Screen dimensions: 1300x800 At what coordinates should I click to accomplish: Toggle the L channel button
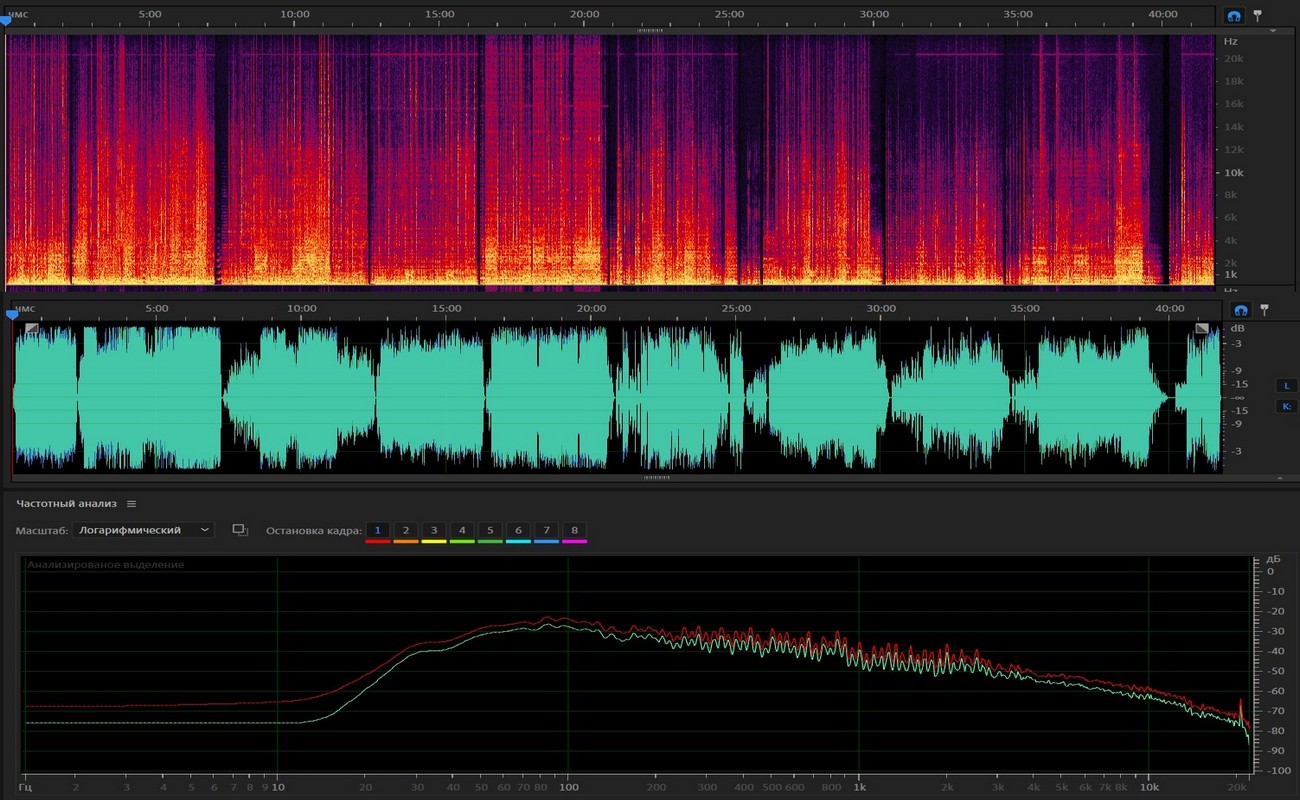1287,386
